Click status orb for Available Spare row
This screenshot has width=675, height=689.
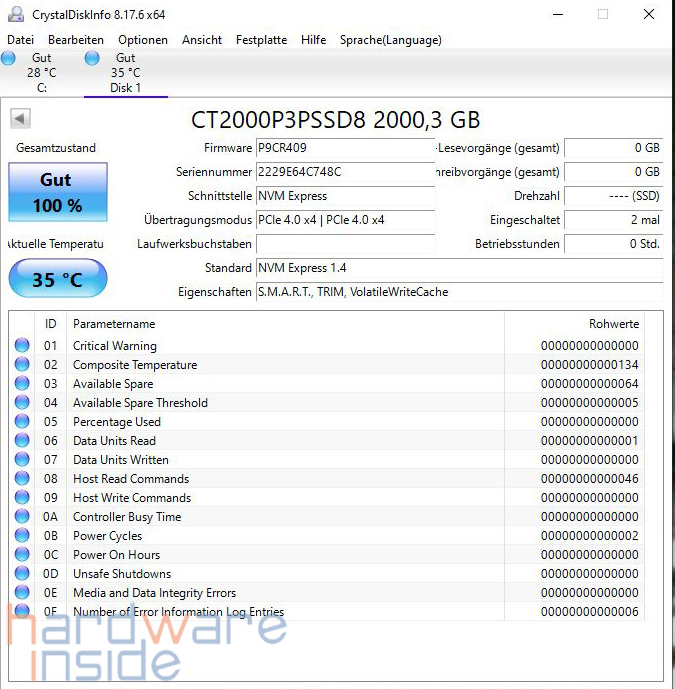22,383
